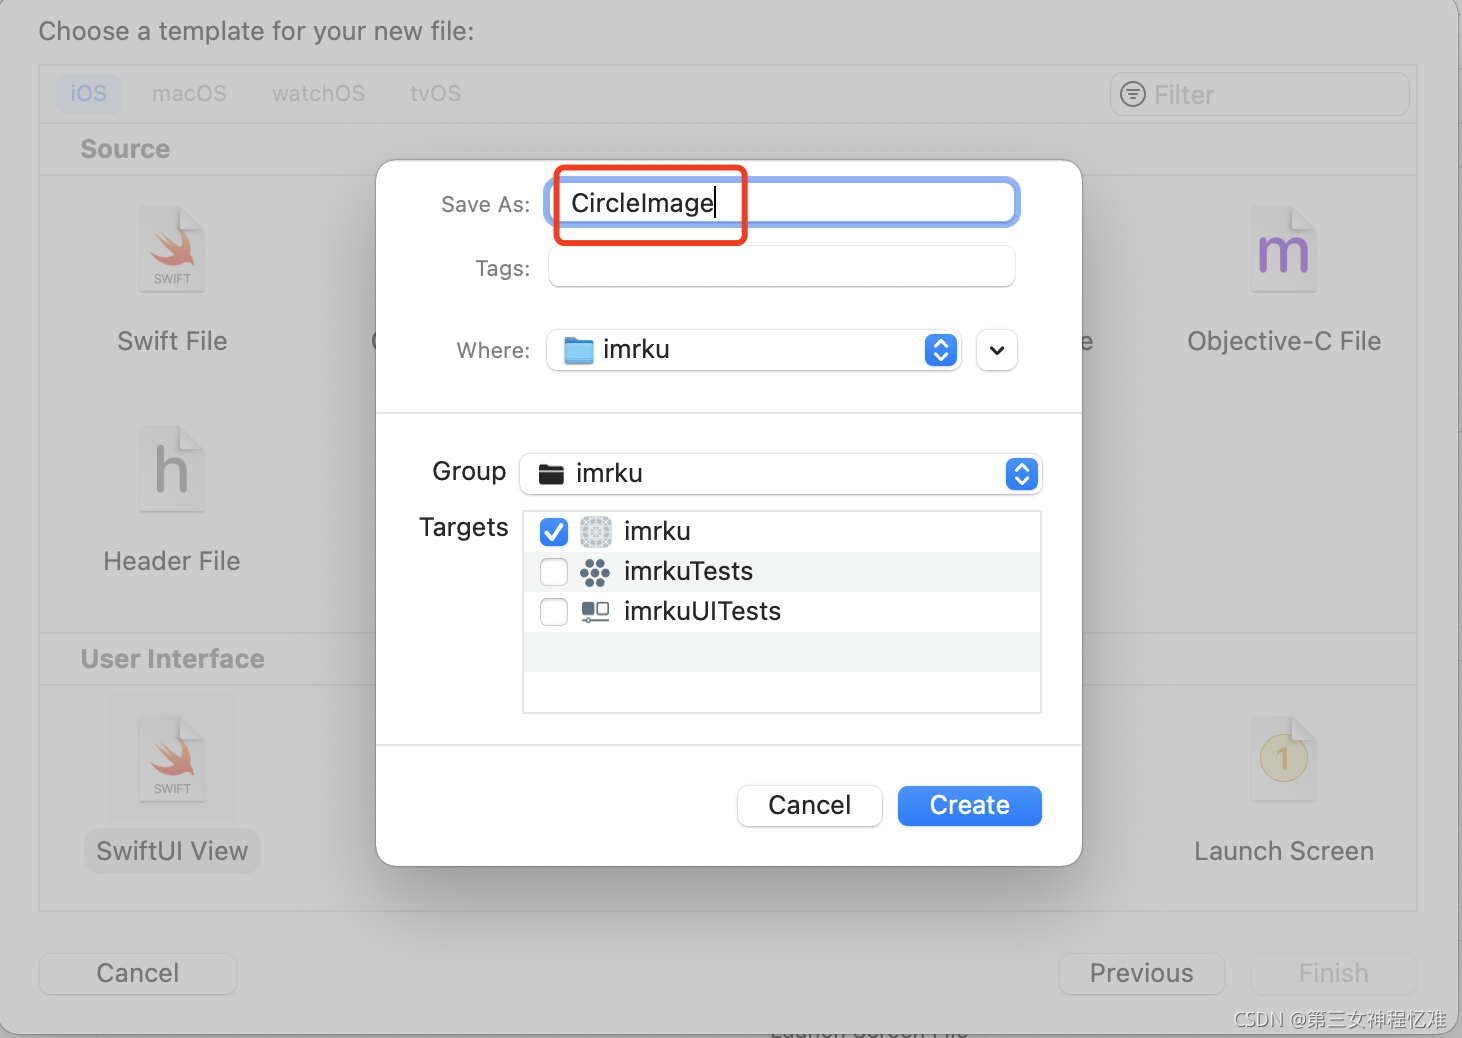
Task: Select the Objective-C File template icon
Action: pos(1284,249)
